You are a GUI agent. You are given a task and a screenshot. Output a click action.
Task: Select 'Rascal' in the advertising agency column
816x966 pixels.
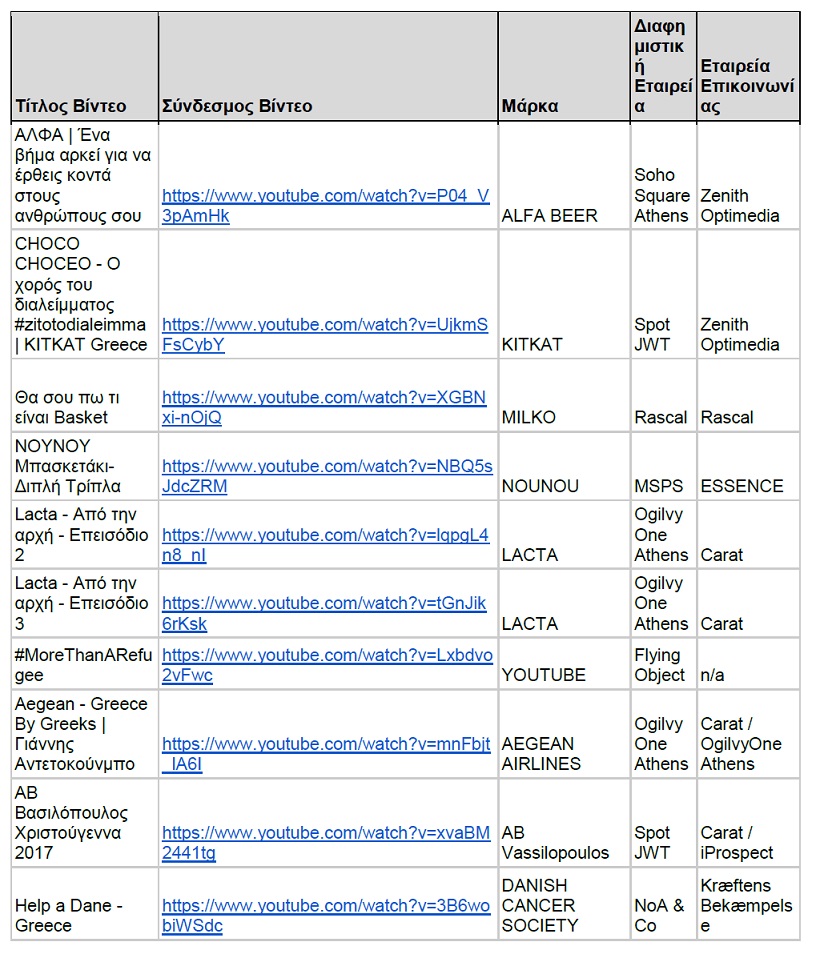click(661, 418)
